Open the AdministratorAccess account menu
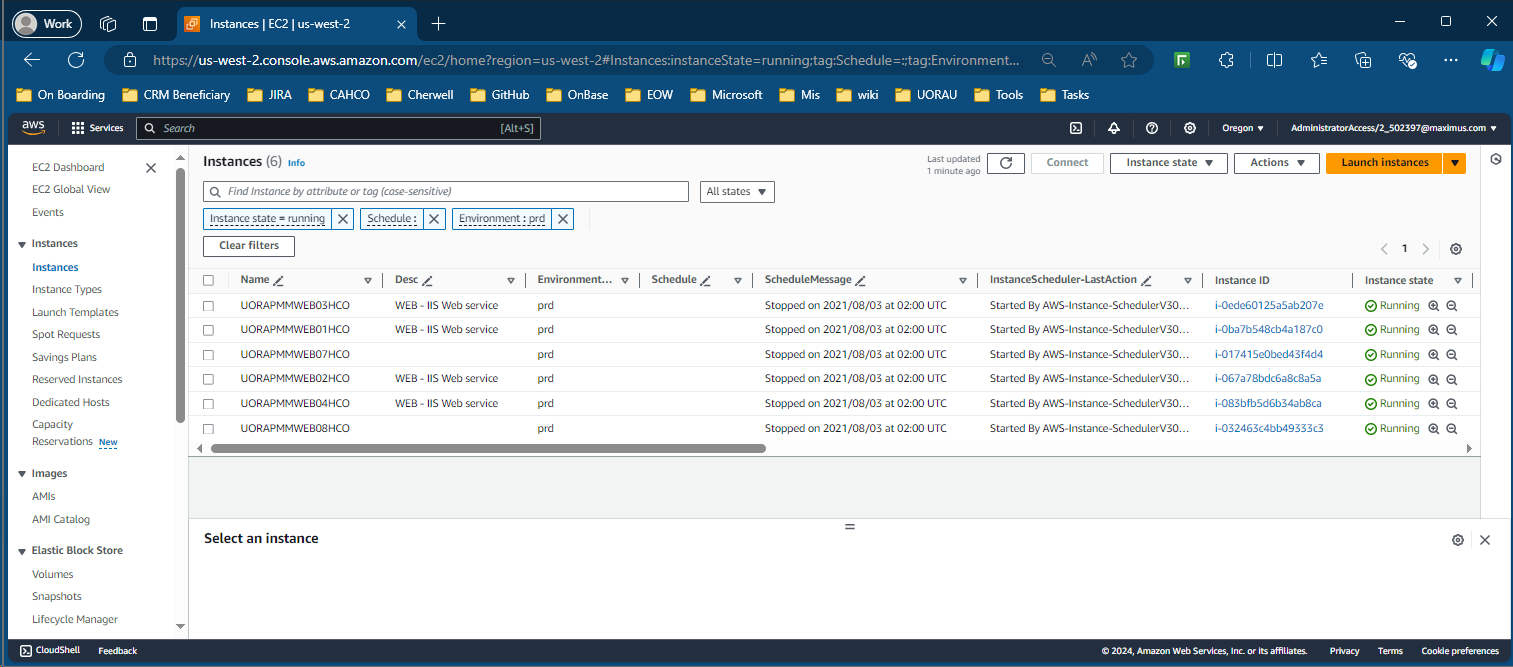Image resolution: width=1513 pixels, height=667 pixels. (x=1394, y=128)
